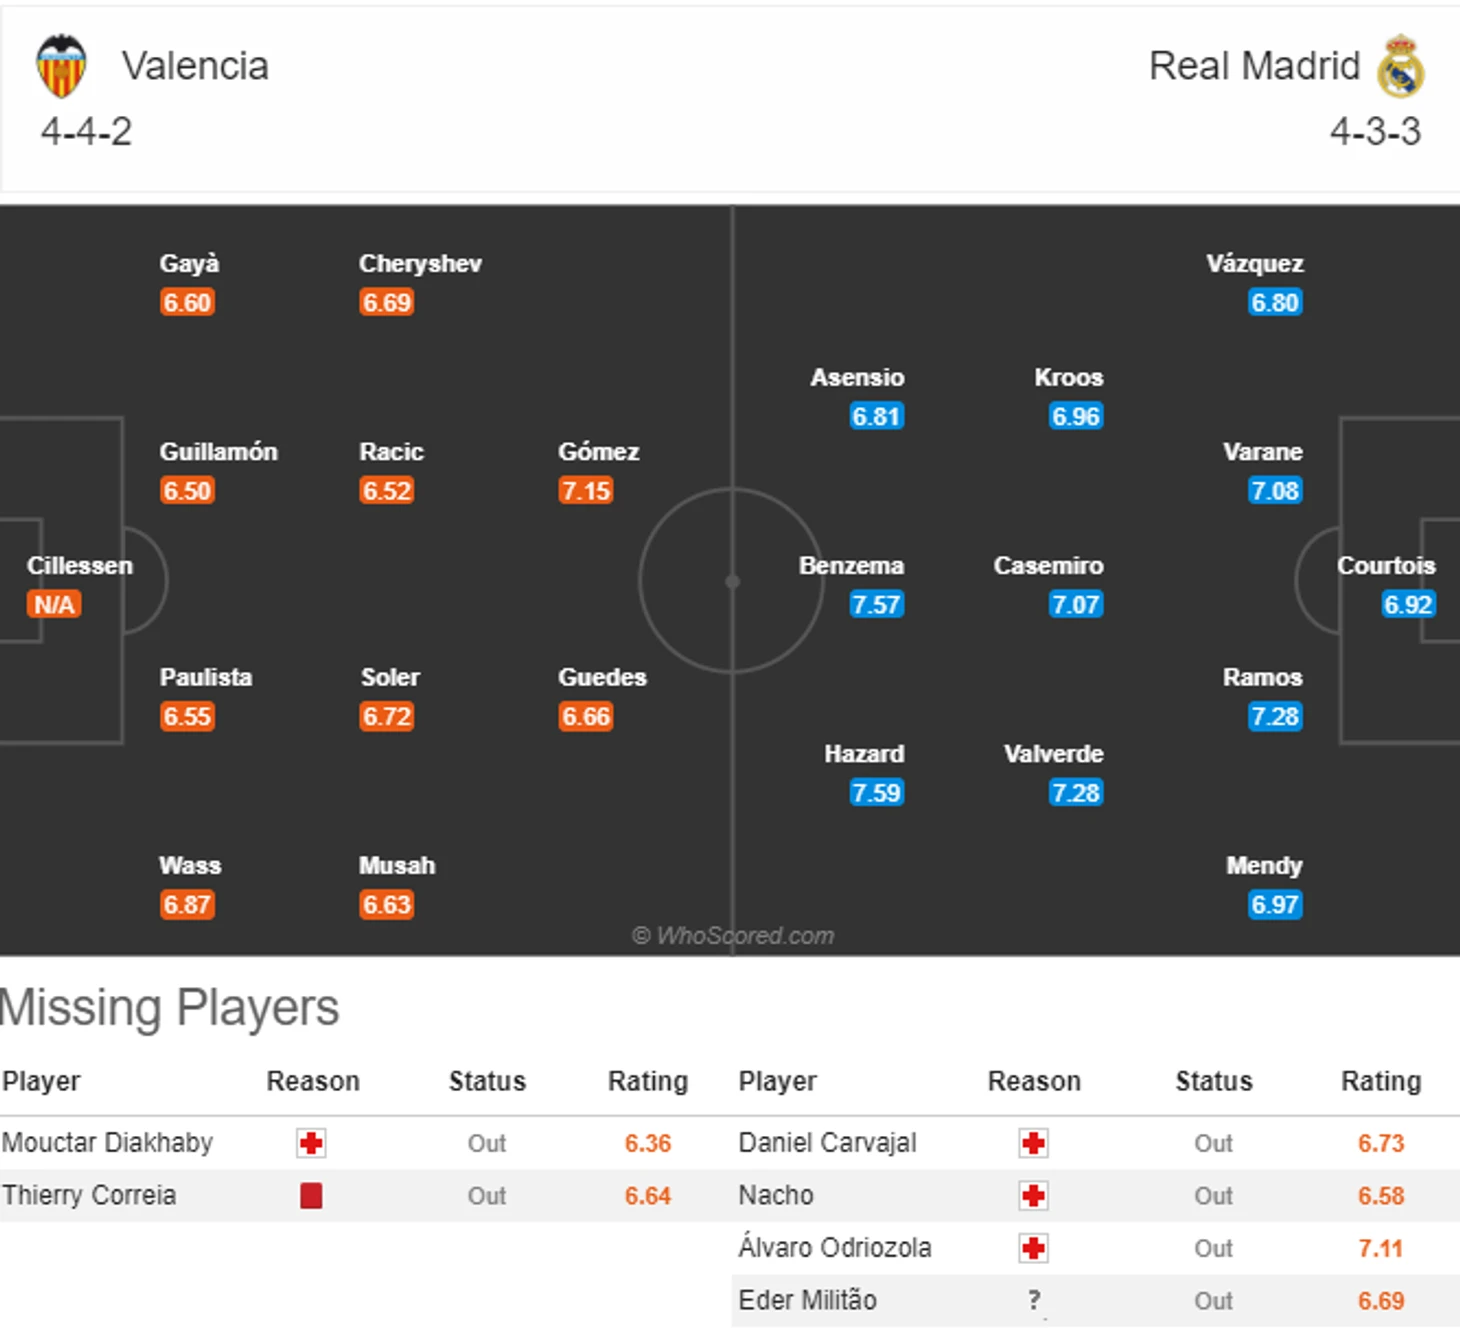Click the WhoScored.com watermark

(x=733, y=936)
